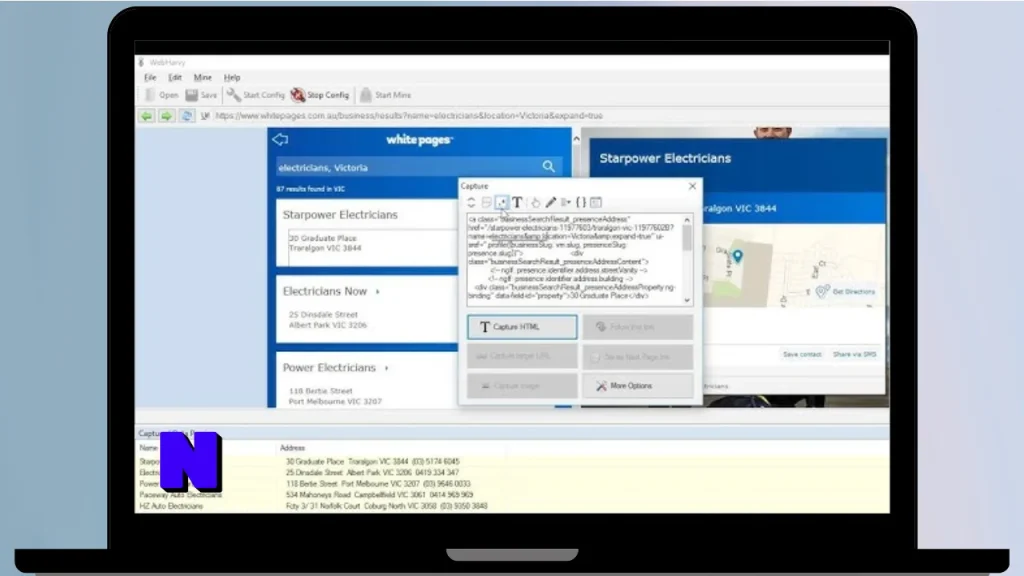The width and height of the screenshot is (1024, 576).
Task: Open the list dropdown icon in Capture toolbar
Action: pos(566,202)
